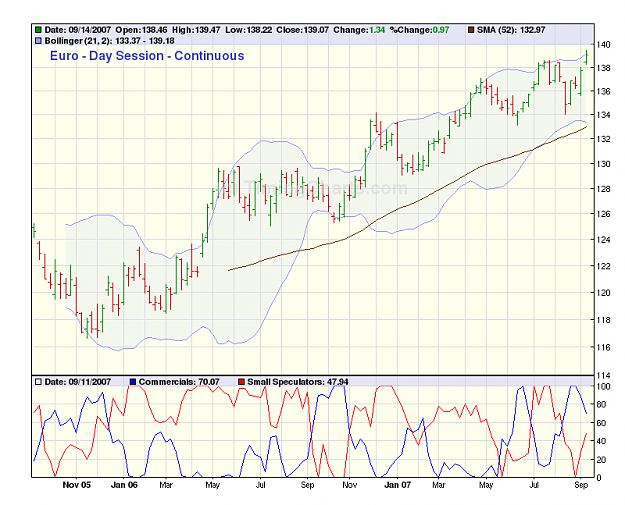Click the 140 price axis label
Screen dimensions: 625x505
[603, 45]
